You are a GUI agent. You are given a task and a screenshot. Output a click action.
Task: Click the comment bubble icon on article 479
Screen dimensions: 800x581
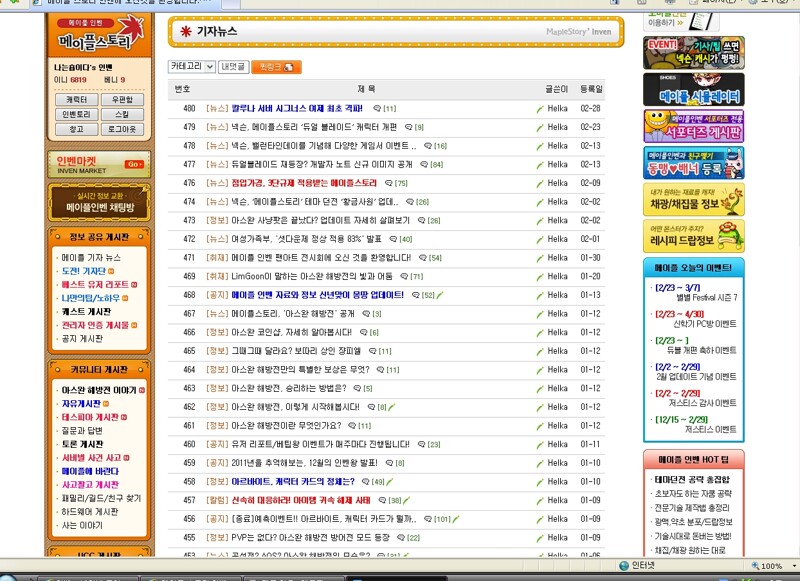(409, 127)
